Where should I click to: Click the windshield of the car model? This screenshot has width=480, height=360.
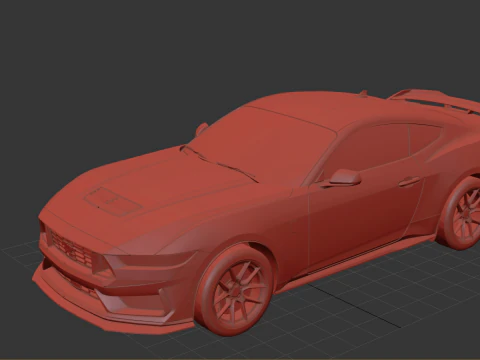point(263,144)
